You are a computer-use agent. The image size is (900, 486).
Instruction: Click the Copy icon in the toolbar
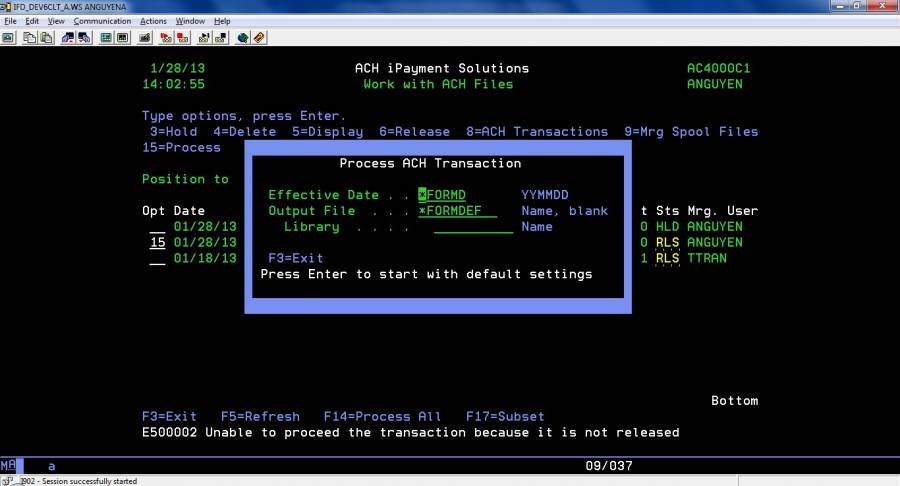(31, 38)
